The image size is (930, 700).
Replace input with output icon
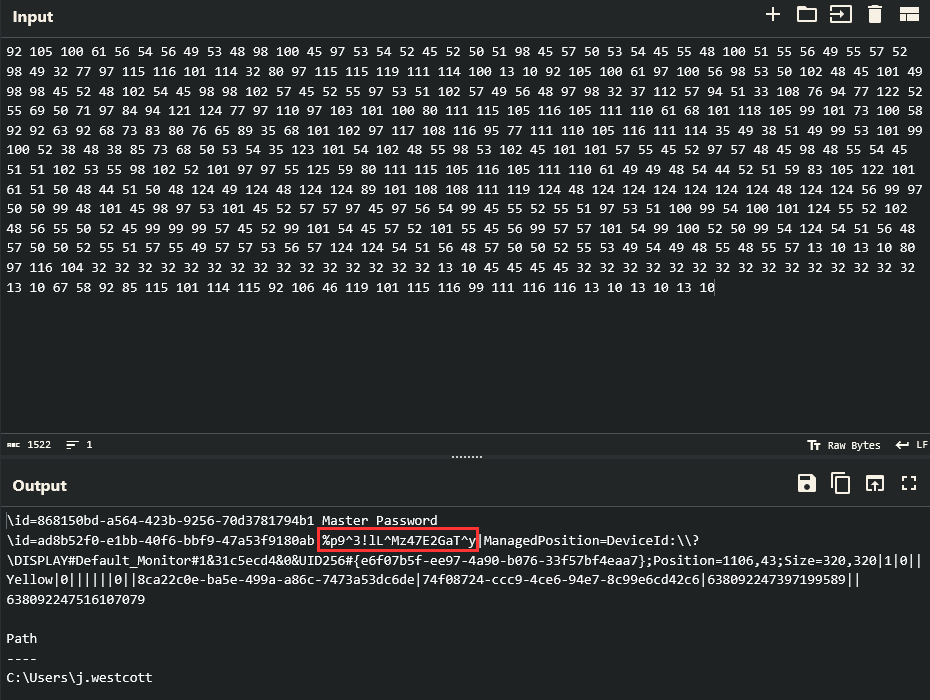(x=875, y=484)
